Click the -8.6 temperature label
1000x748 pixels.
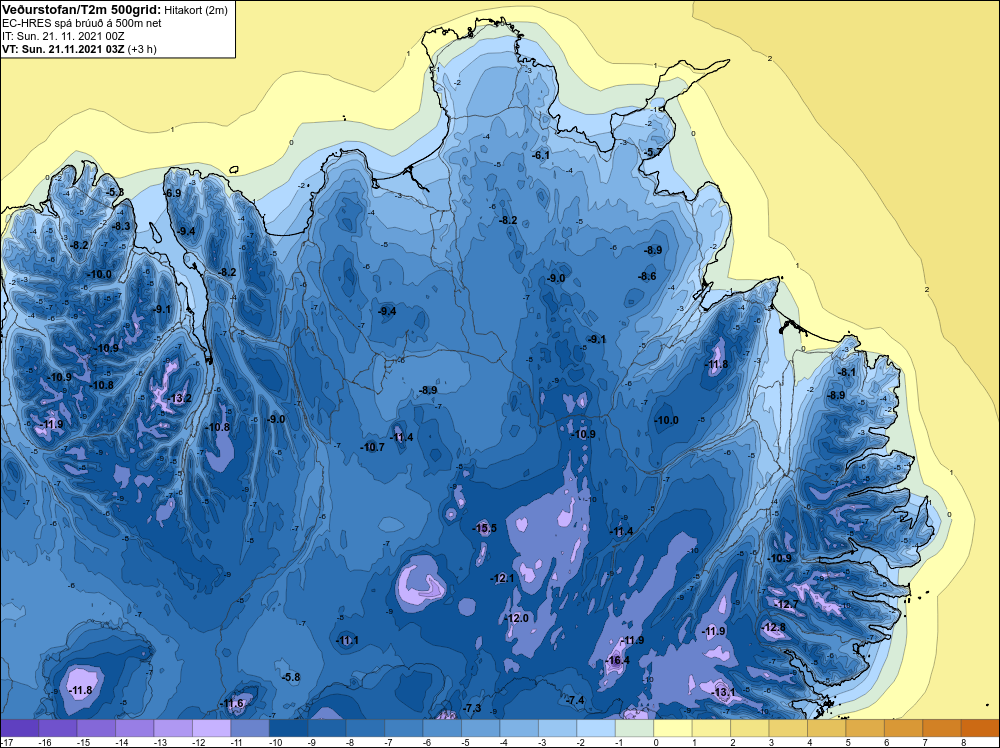click(647, 276)
